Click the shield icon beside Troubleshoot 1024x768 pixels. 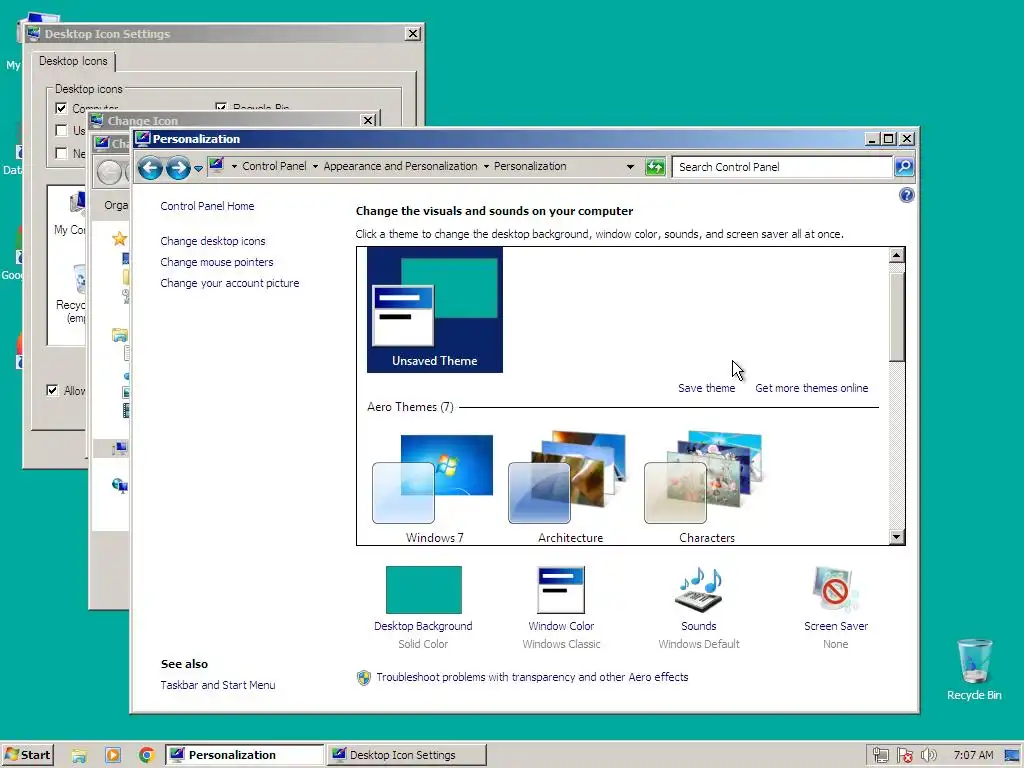point(364,678)
